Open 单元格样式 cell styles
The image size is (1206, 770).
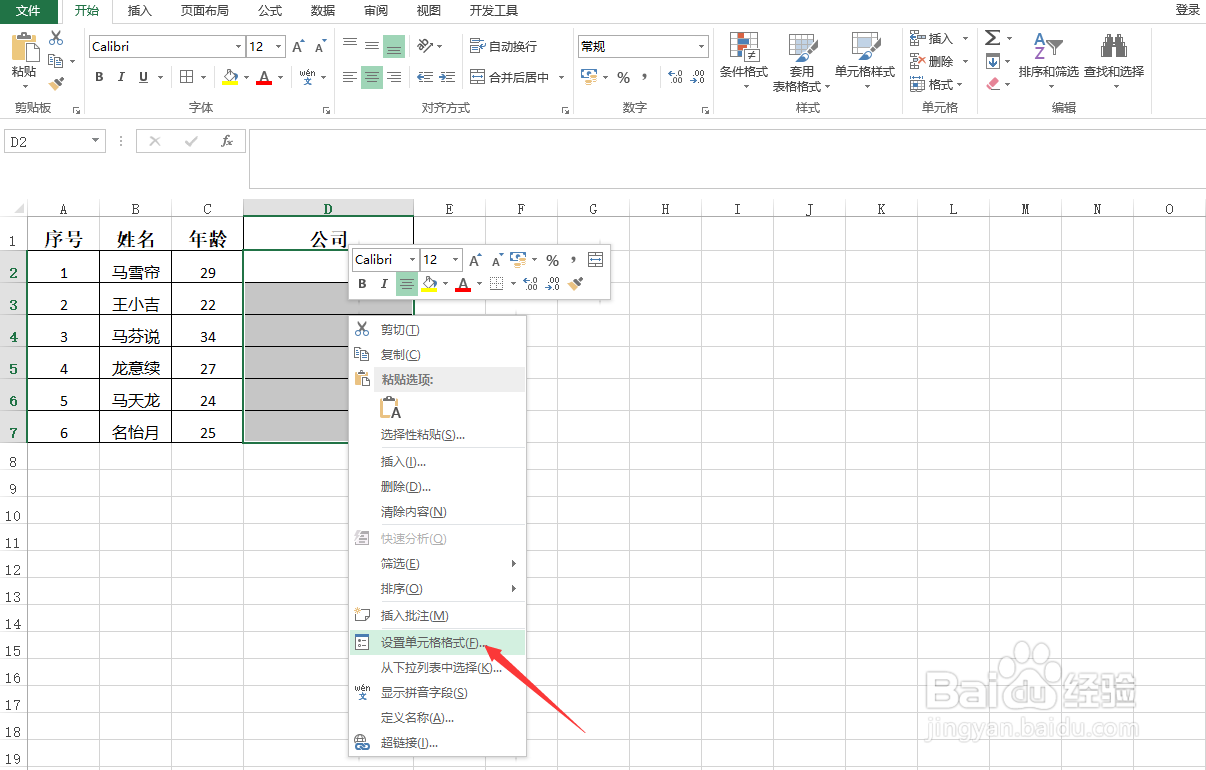point(865,60)
